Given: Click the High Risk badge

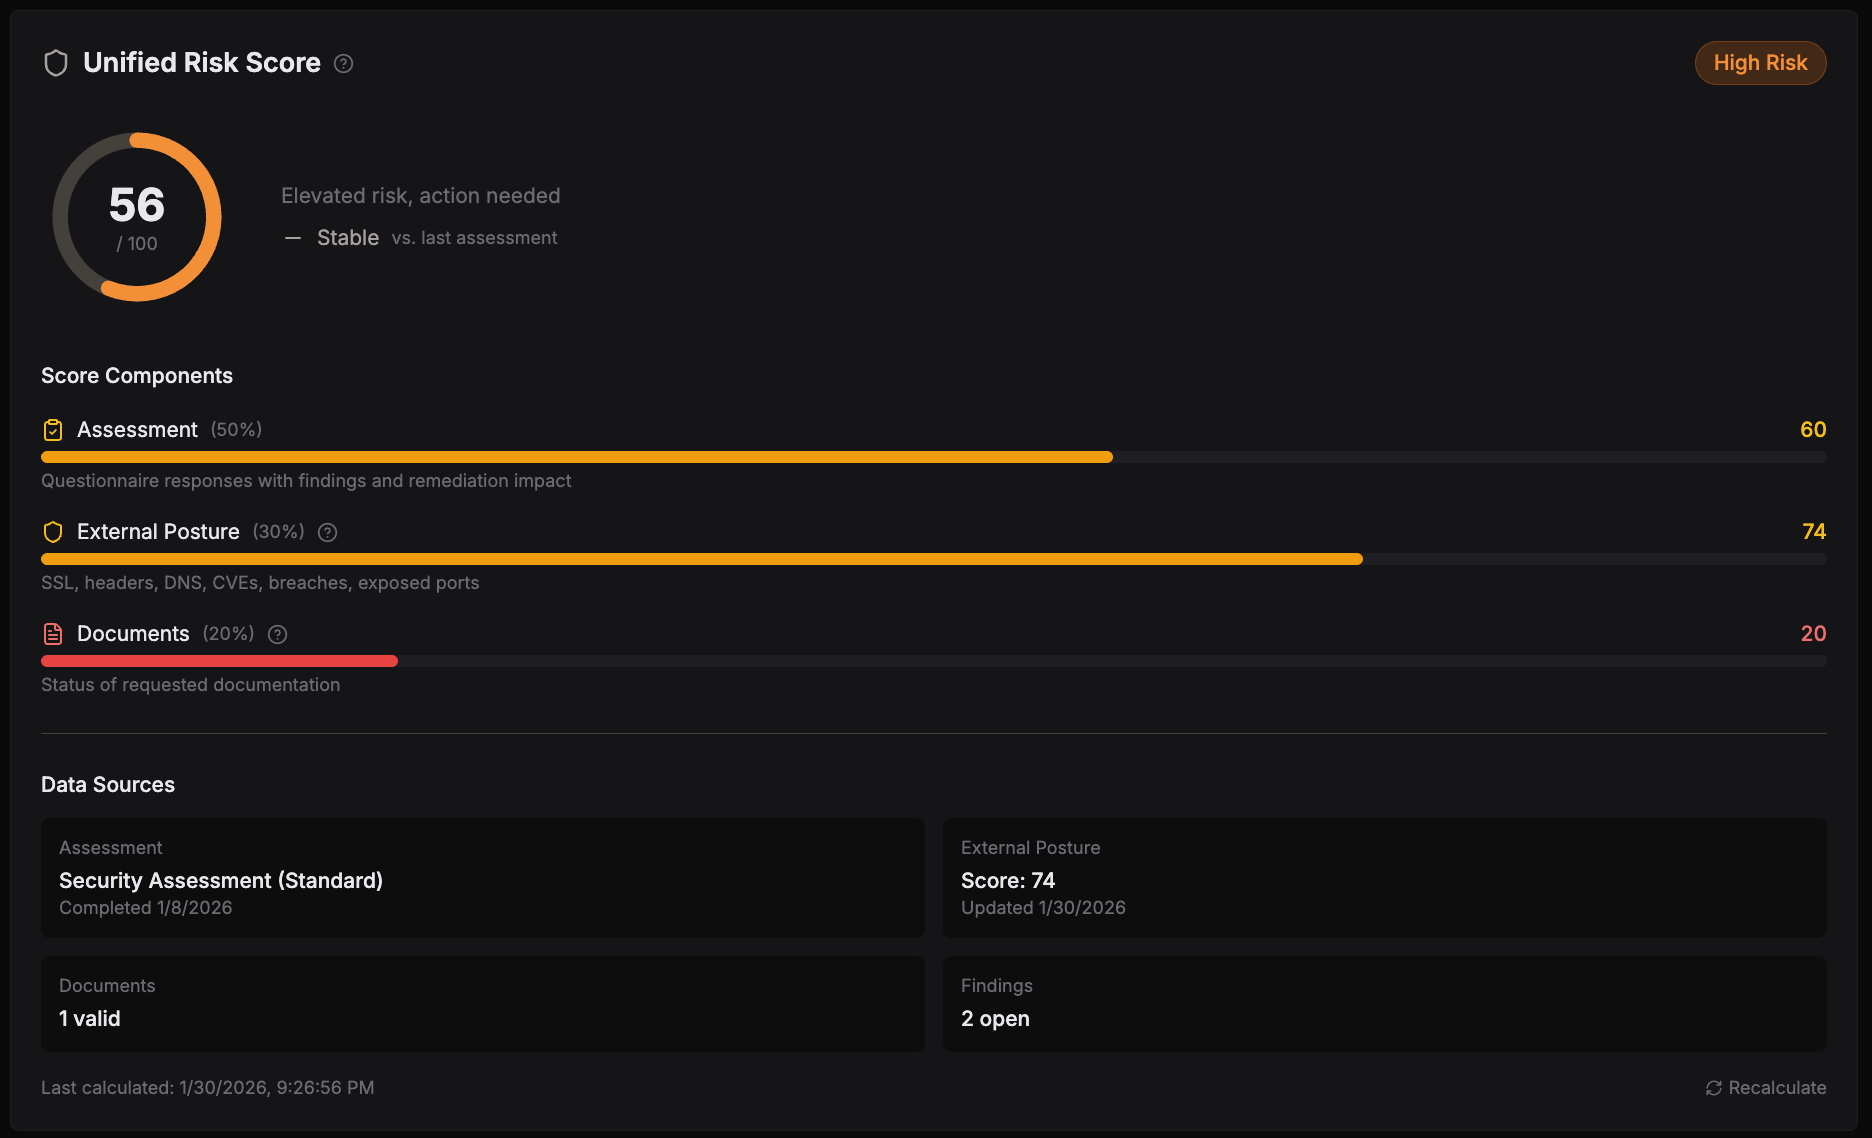Looking at the screenshot, I should [x=1760, y=63].
